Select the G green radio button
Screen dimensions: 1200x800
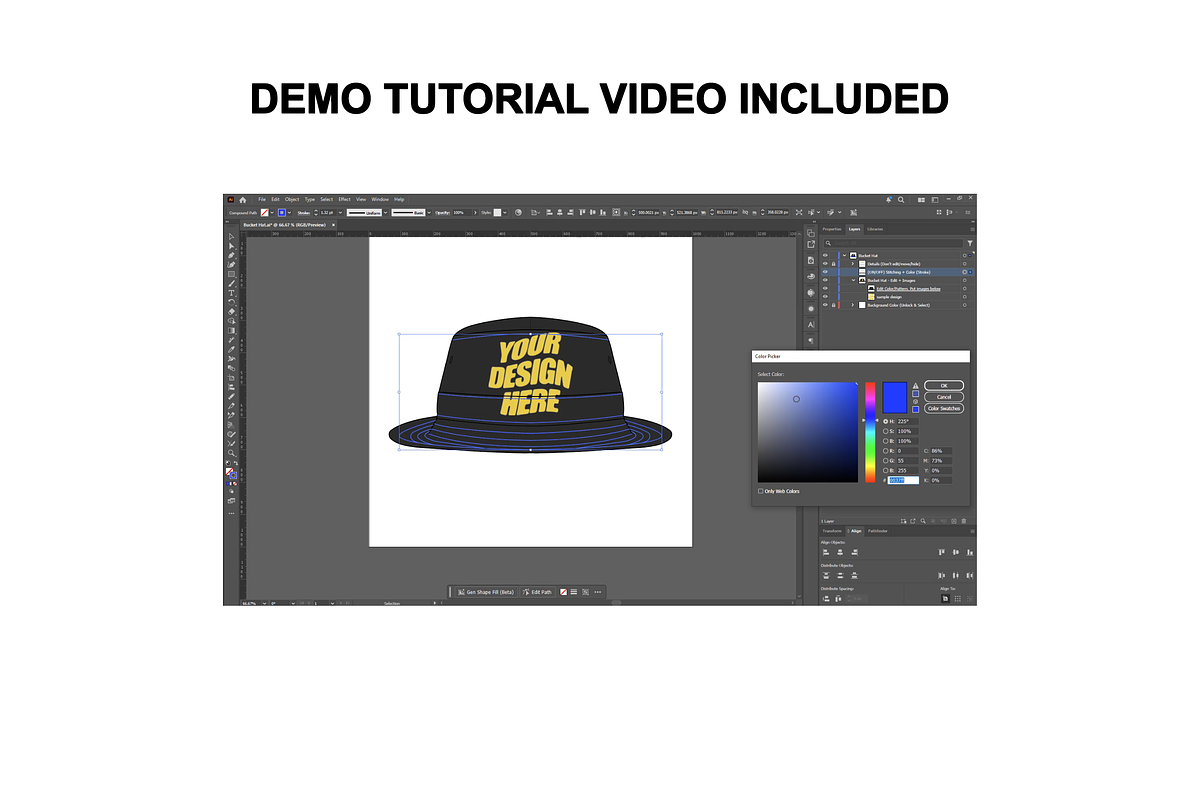pyautogui.click(x=885, y=461)
